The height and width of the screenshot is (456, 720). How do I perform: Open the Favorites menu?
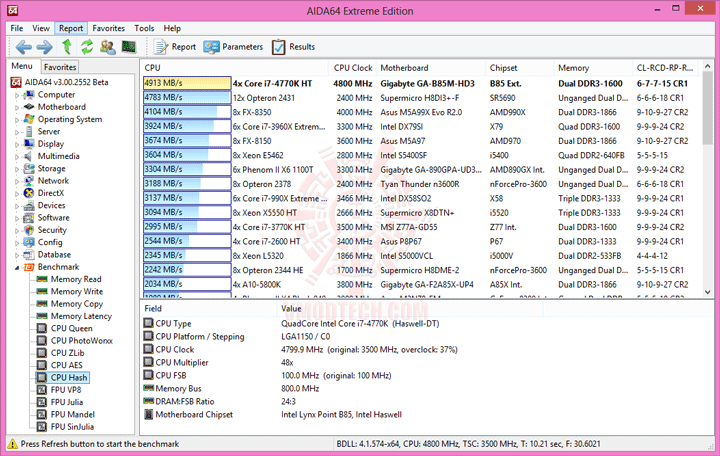(x=108, y=28)
